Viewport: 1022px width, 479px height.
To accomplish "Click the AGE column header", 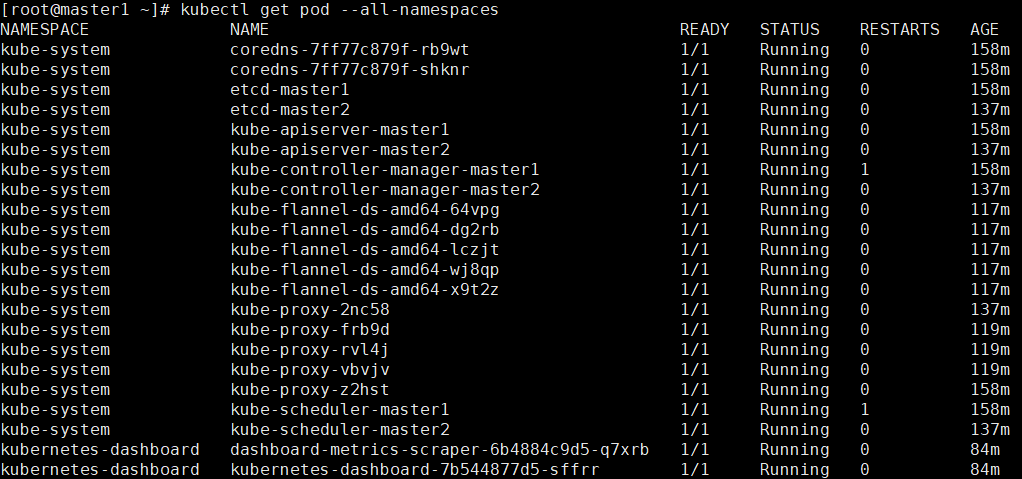I will point(984,29).
